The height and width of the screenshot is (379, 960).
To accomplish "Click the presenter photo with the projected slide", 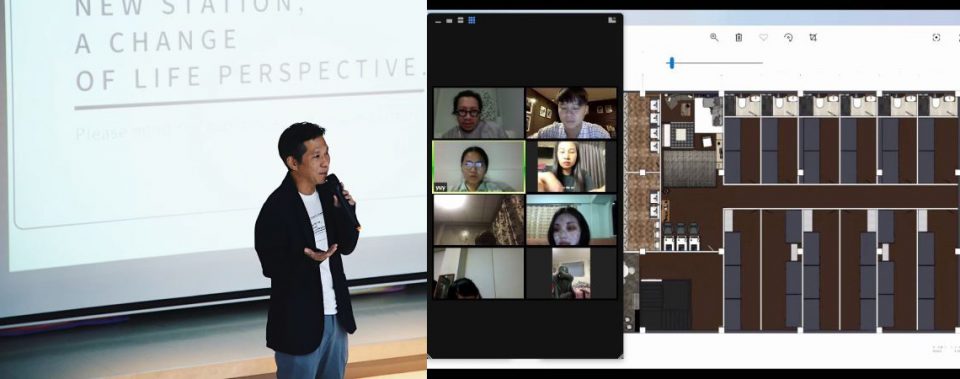I will [x=213, y=189].
